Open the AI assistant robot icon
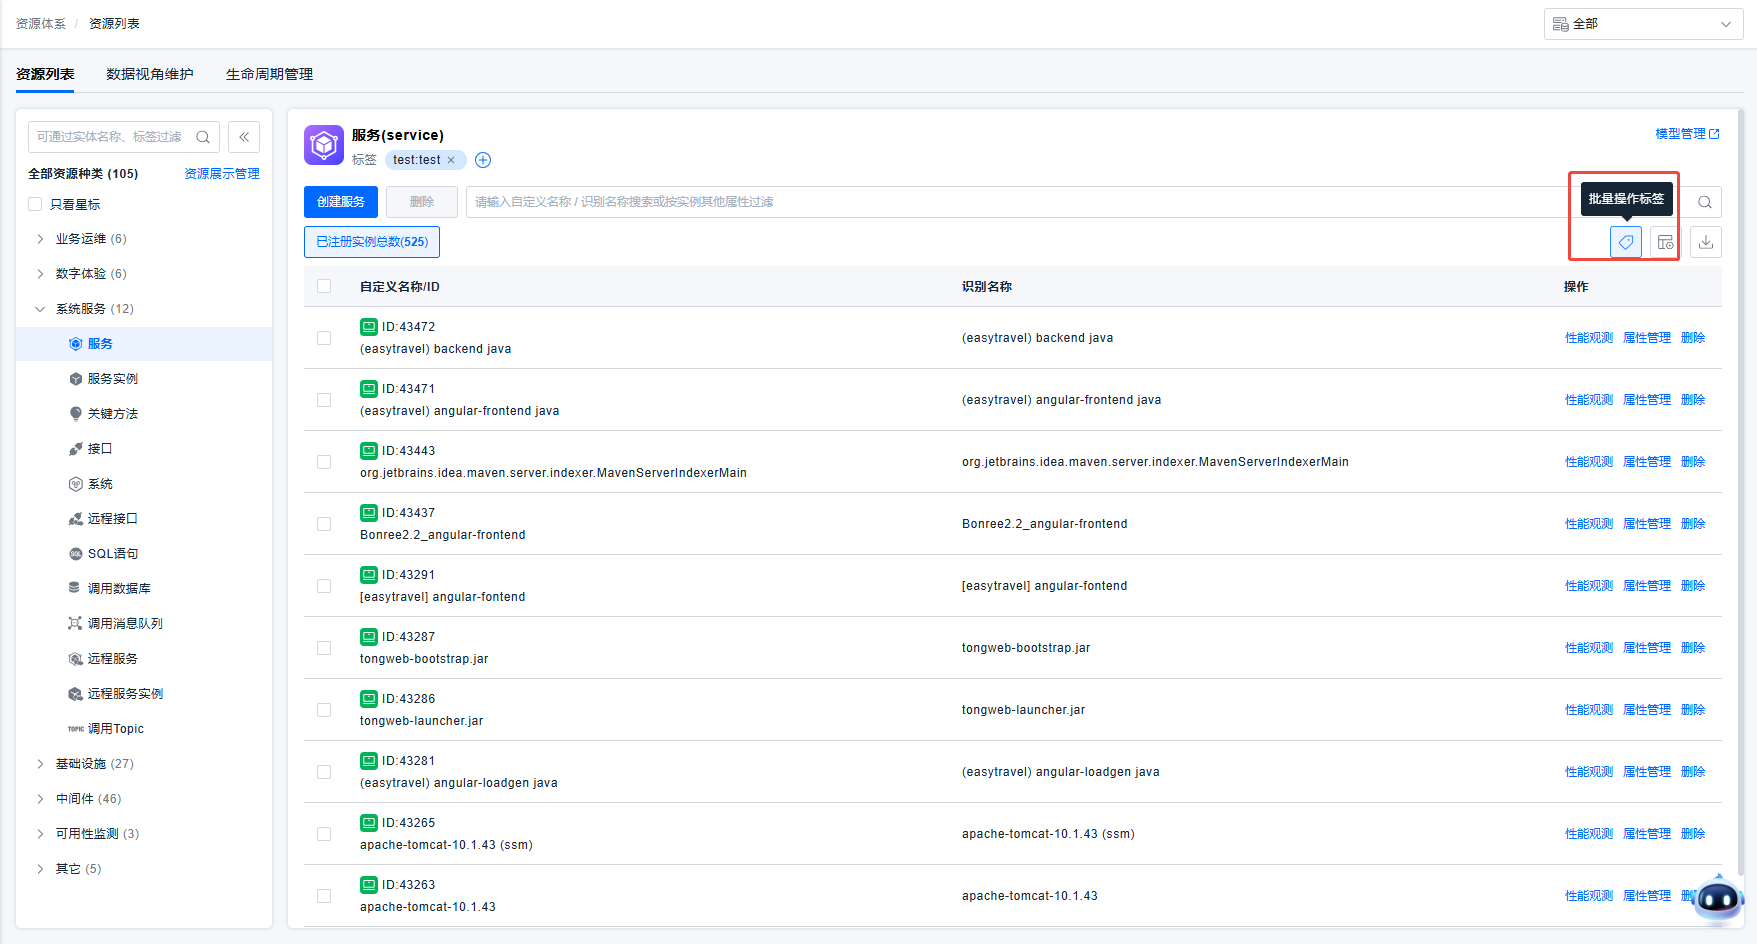 tap(1718, 898)
